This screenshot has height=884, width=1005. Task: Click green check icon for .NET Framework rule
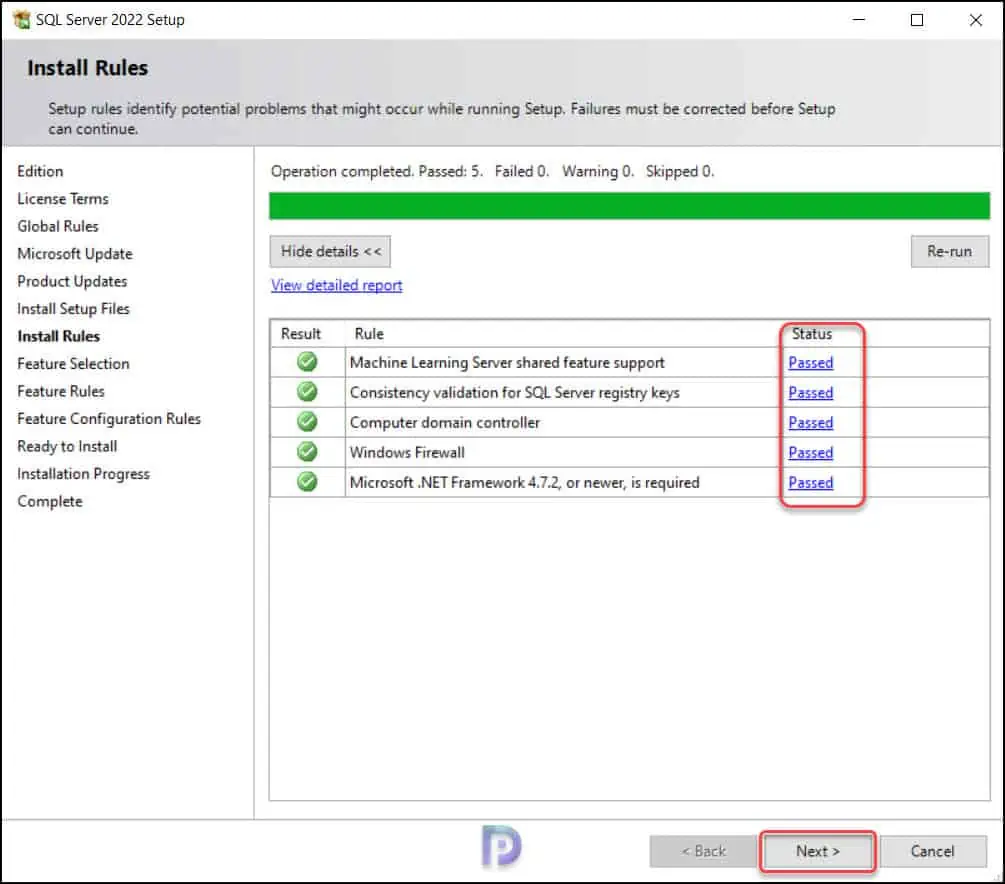[307, 481]
